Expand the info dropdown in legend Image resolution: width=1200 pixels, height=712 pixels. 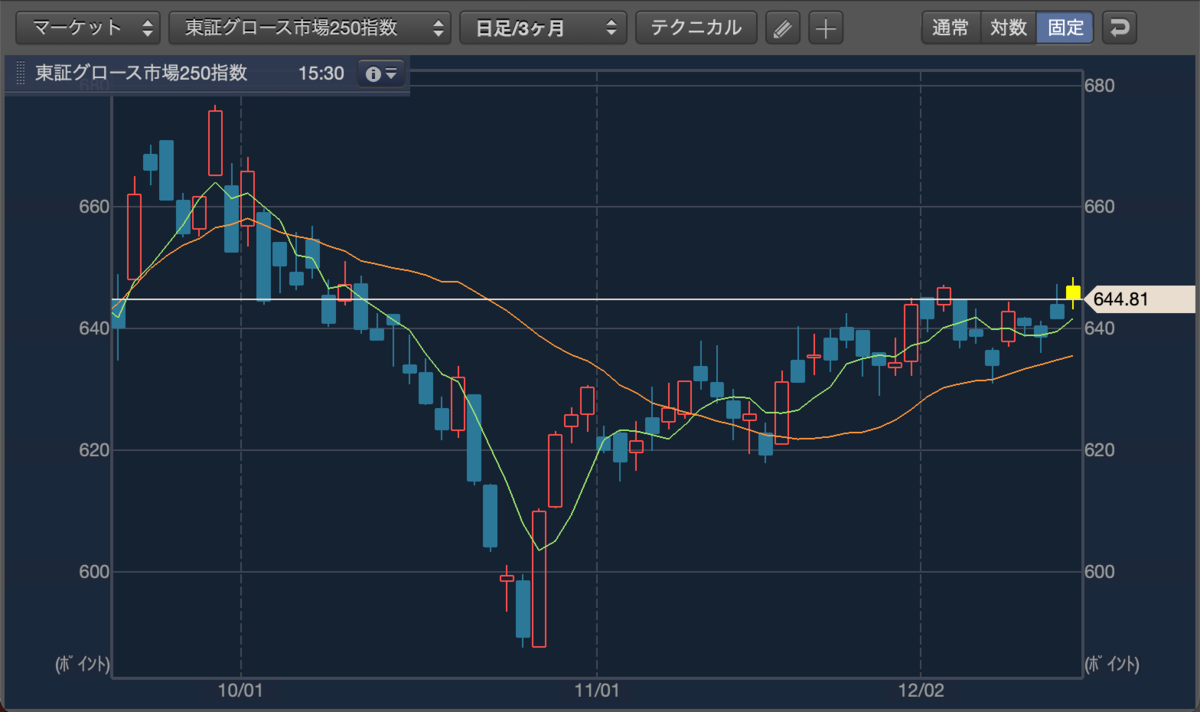[382, 74]
